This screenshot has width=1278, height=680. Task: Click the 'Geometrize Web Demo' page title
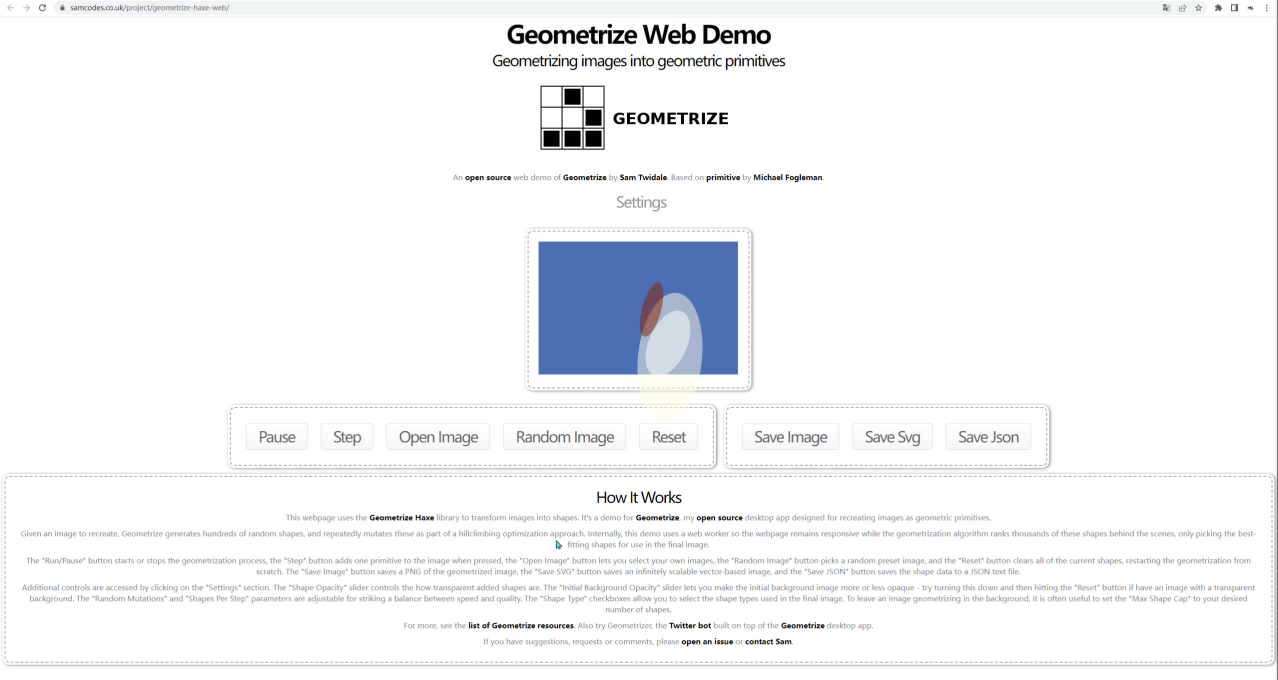(x=639, y=35)
